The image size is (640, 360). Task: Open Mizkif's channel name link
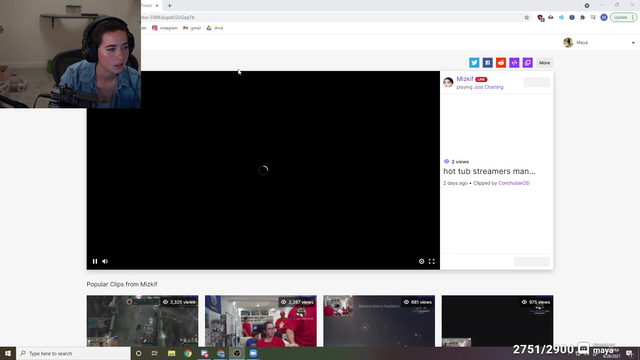click(465, 79)
